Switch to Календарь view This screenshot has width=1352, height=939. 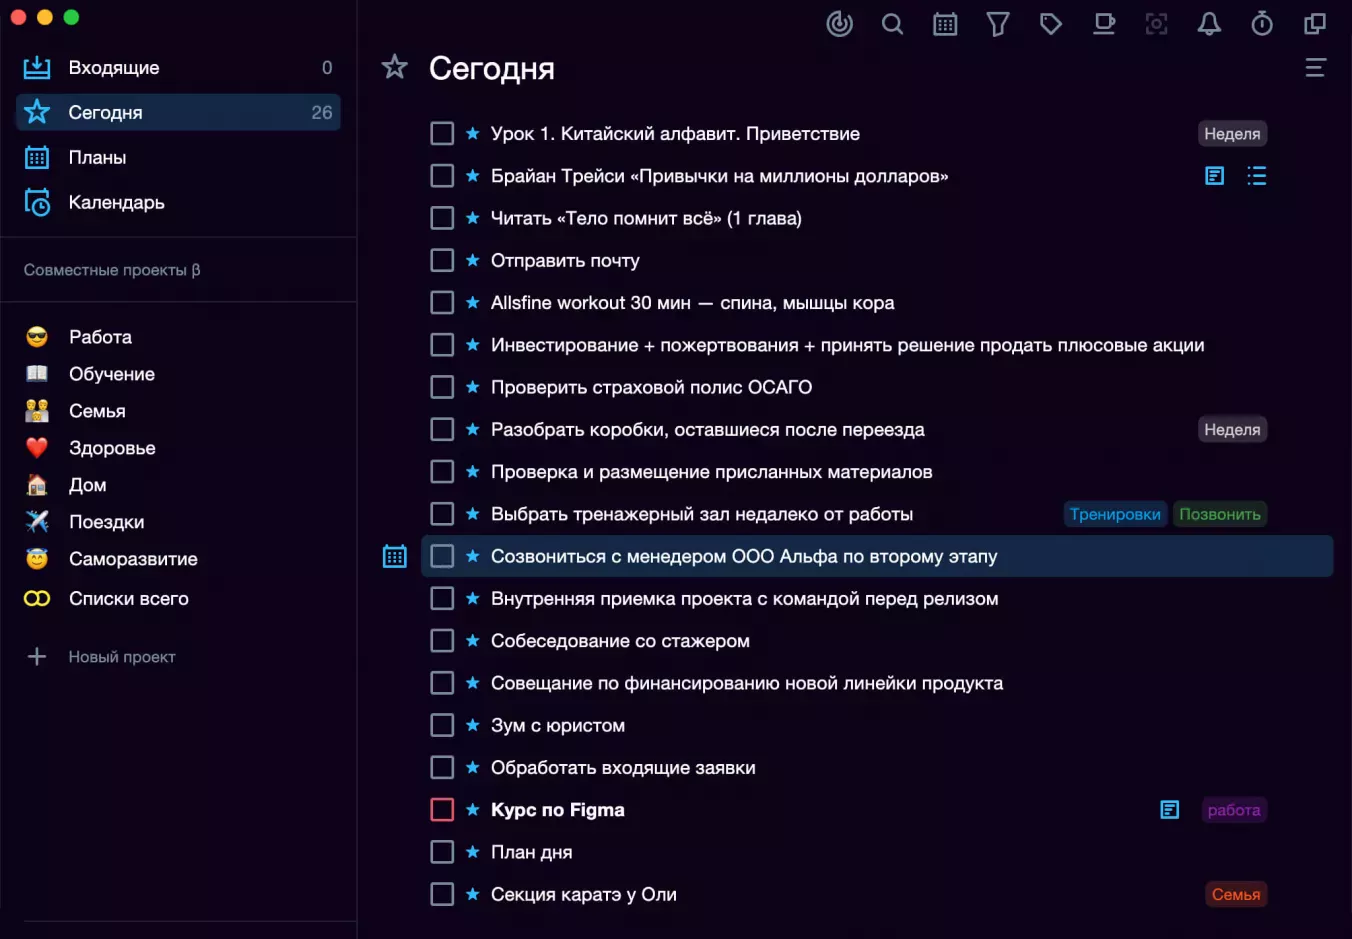[178, 202]
